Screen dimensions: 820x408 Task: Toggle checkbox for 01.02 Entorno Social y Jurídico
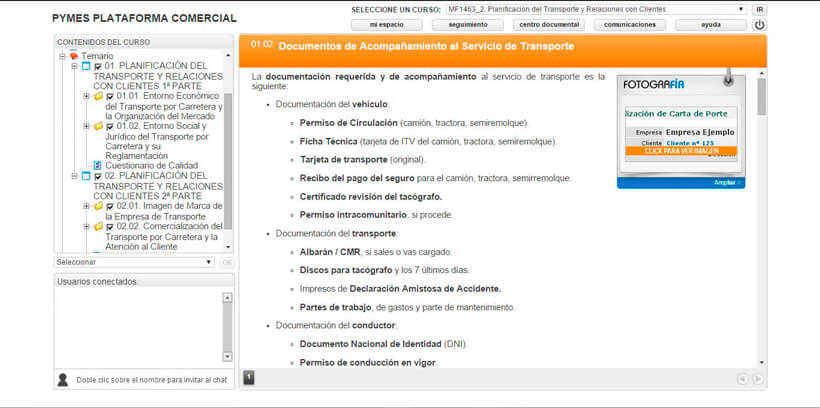tap(110, 127)
